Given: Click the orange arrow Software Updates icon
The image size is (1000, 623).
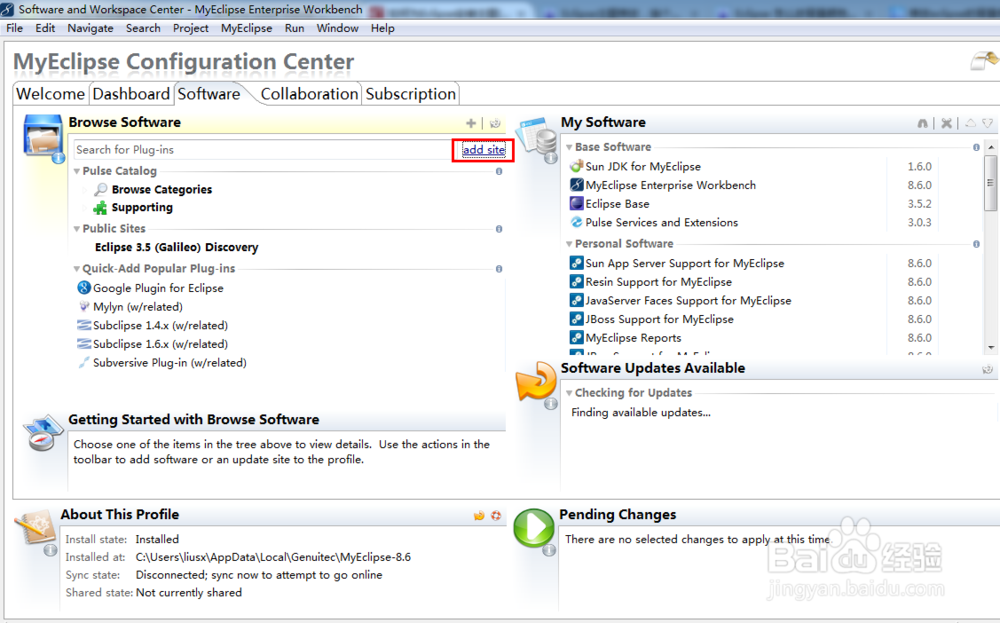Looking at the screenshot, I should (536, 382).
